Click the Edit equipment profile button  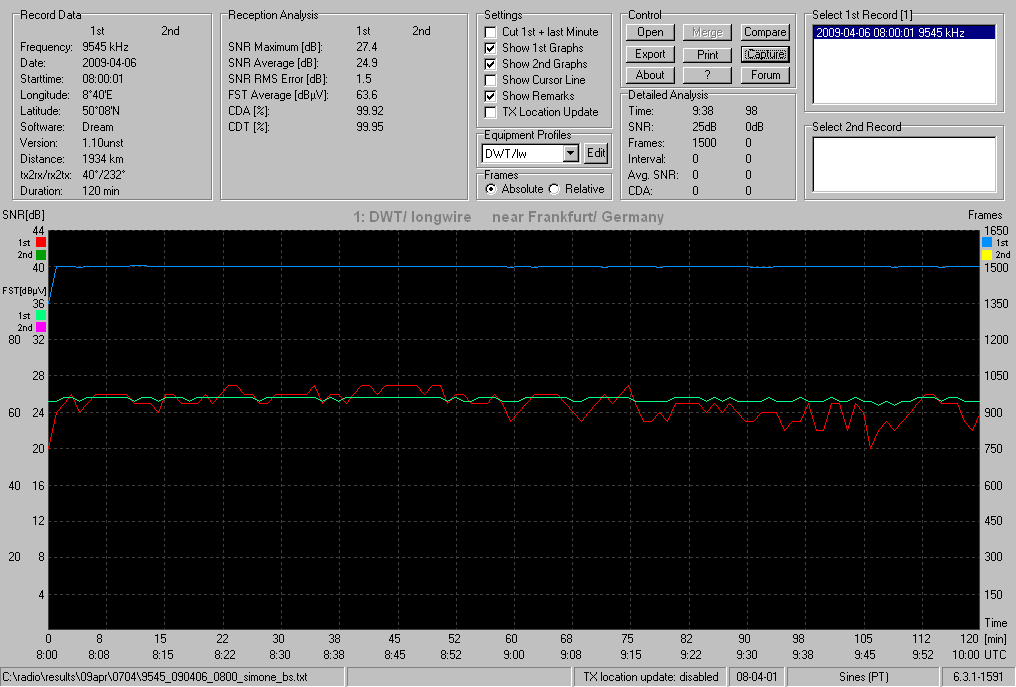pyautogui.click(x=596, y=154)
